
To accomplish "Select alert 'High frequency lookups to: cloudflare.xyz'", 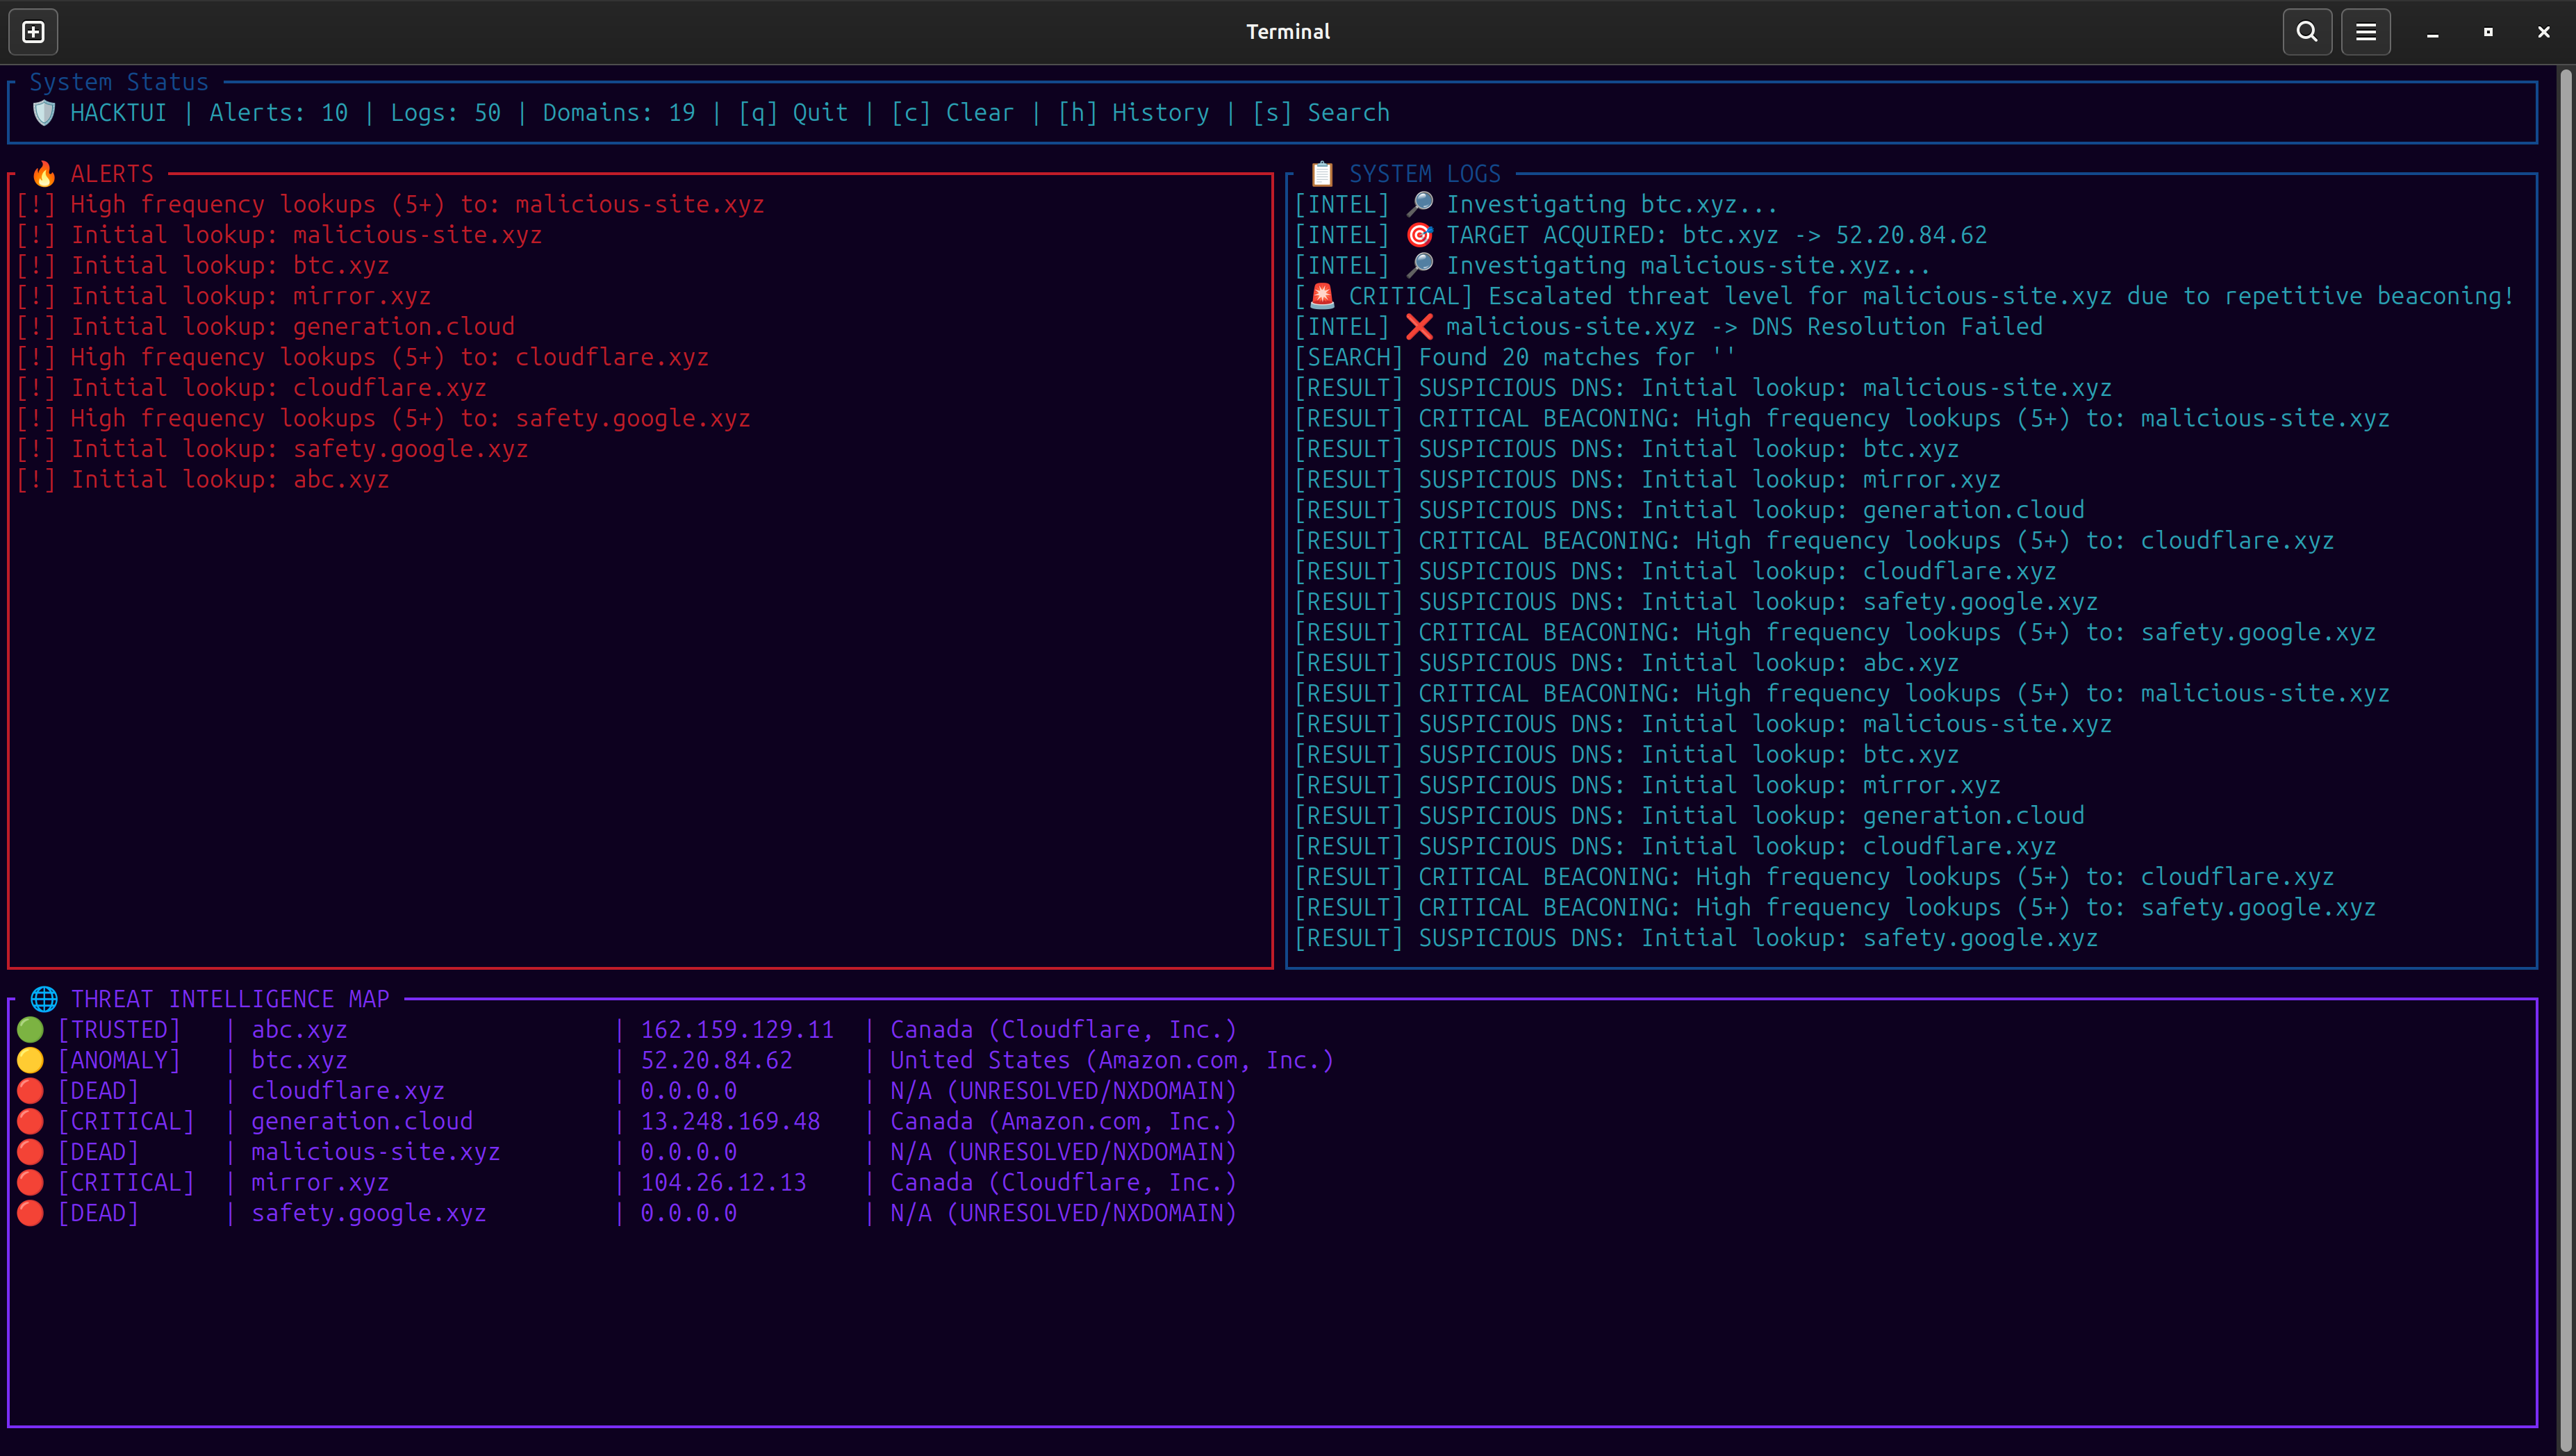I will [363, 357].
